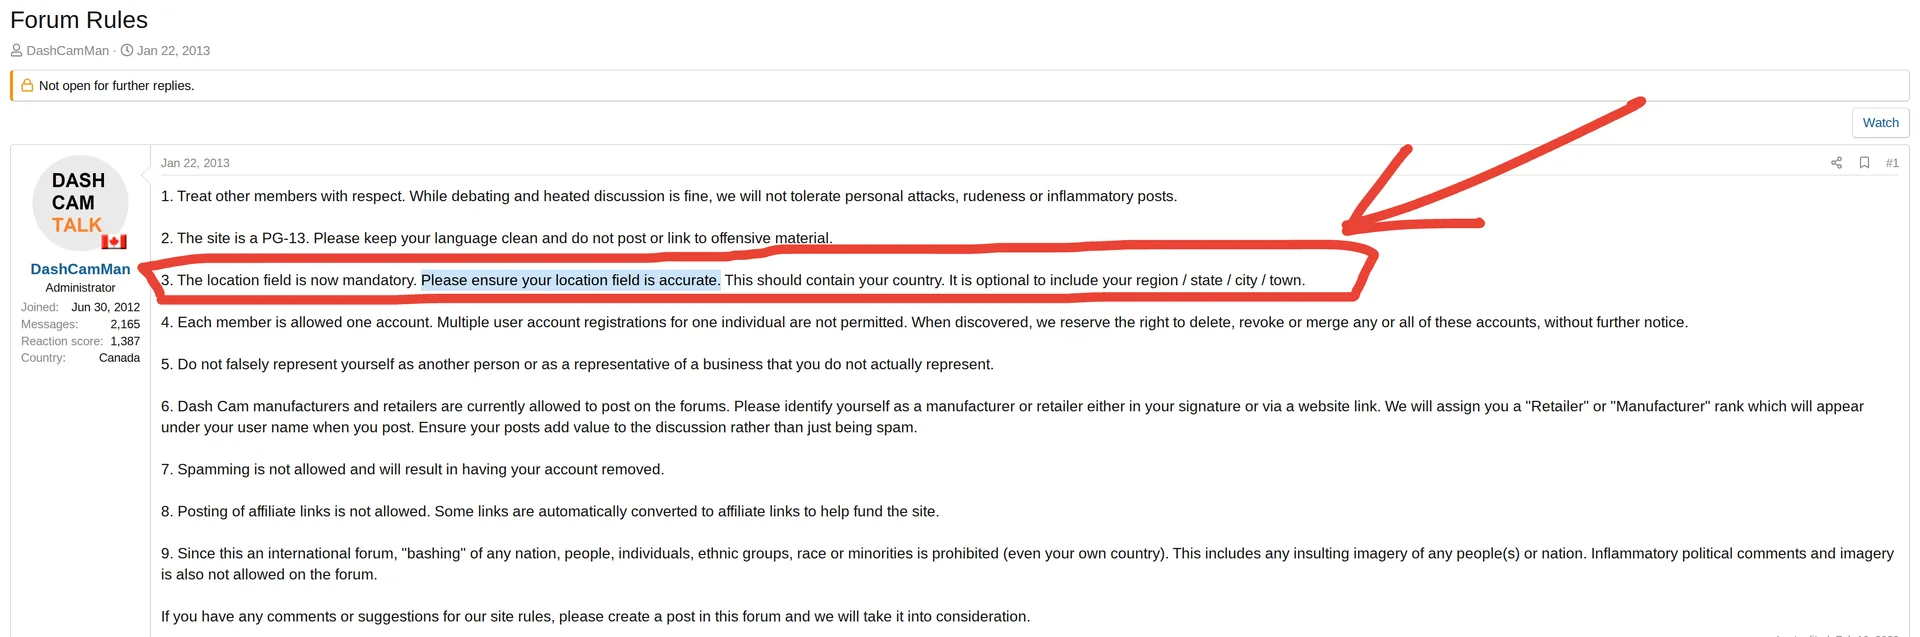The image size is (1920, 637).
Task: Click DashCamMan author link under thread title
Action: [68, 50]
